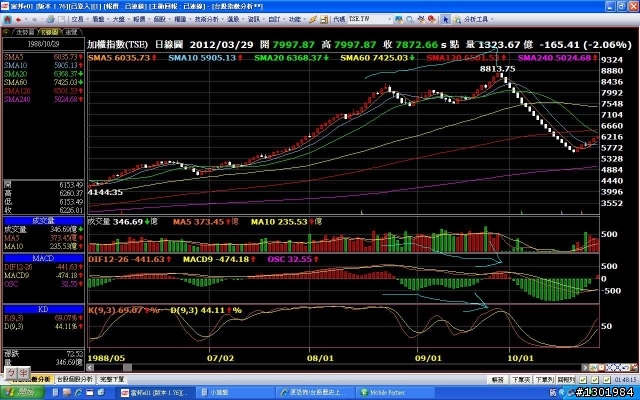This screenshot has width=640, height=400.
Task: Click the page icon next to the printer
Action: (62, 19)
